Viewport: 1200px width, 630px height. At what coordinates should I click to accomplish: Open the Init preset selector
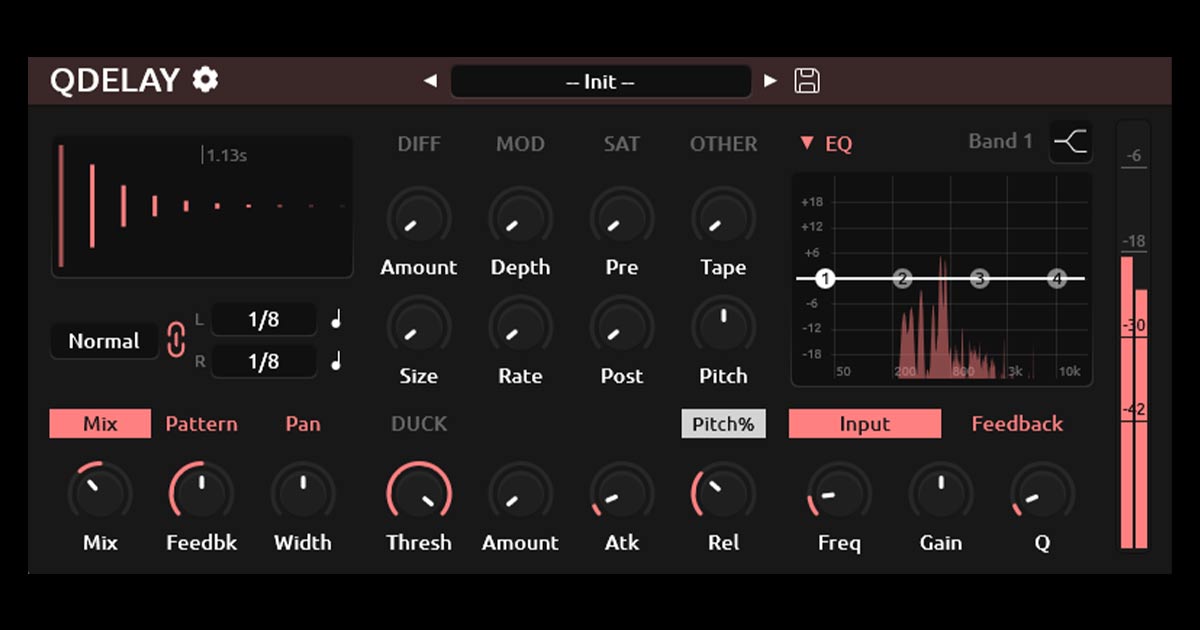pyautogui.click(x=602, y=81)
